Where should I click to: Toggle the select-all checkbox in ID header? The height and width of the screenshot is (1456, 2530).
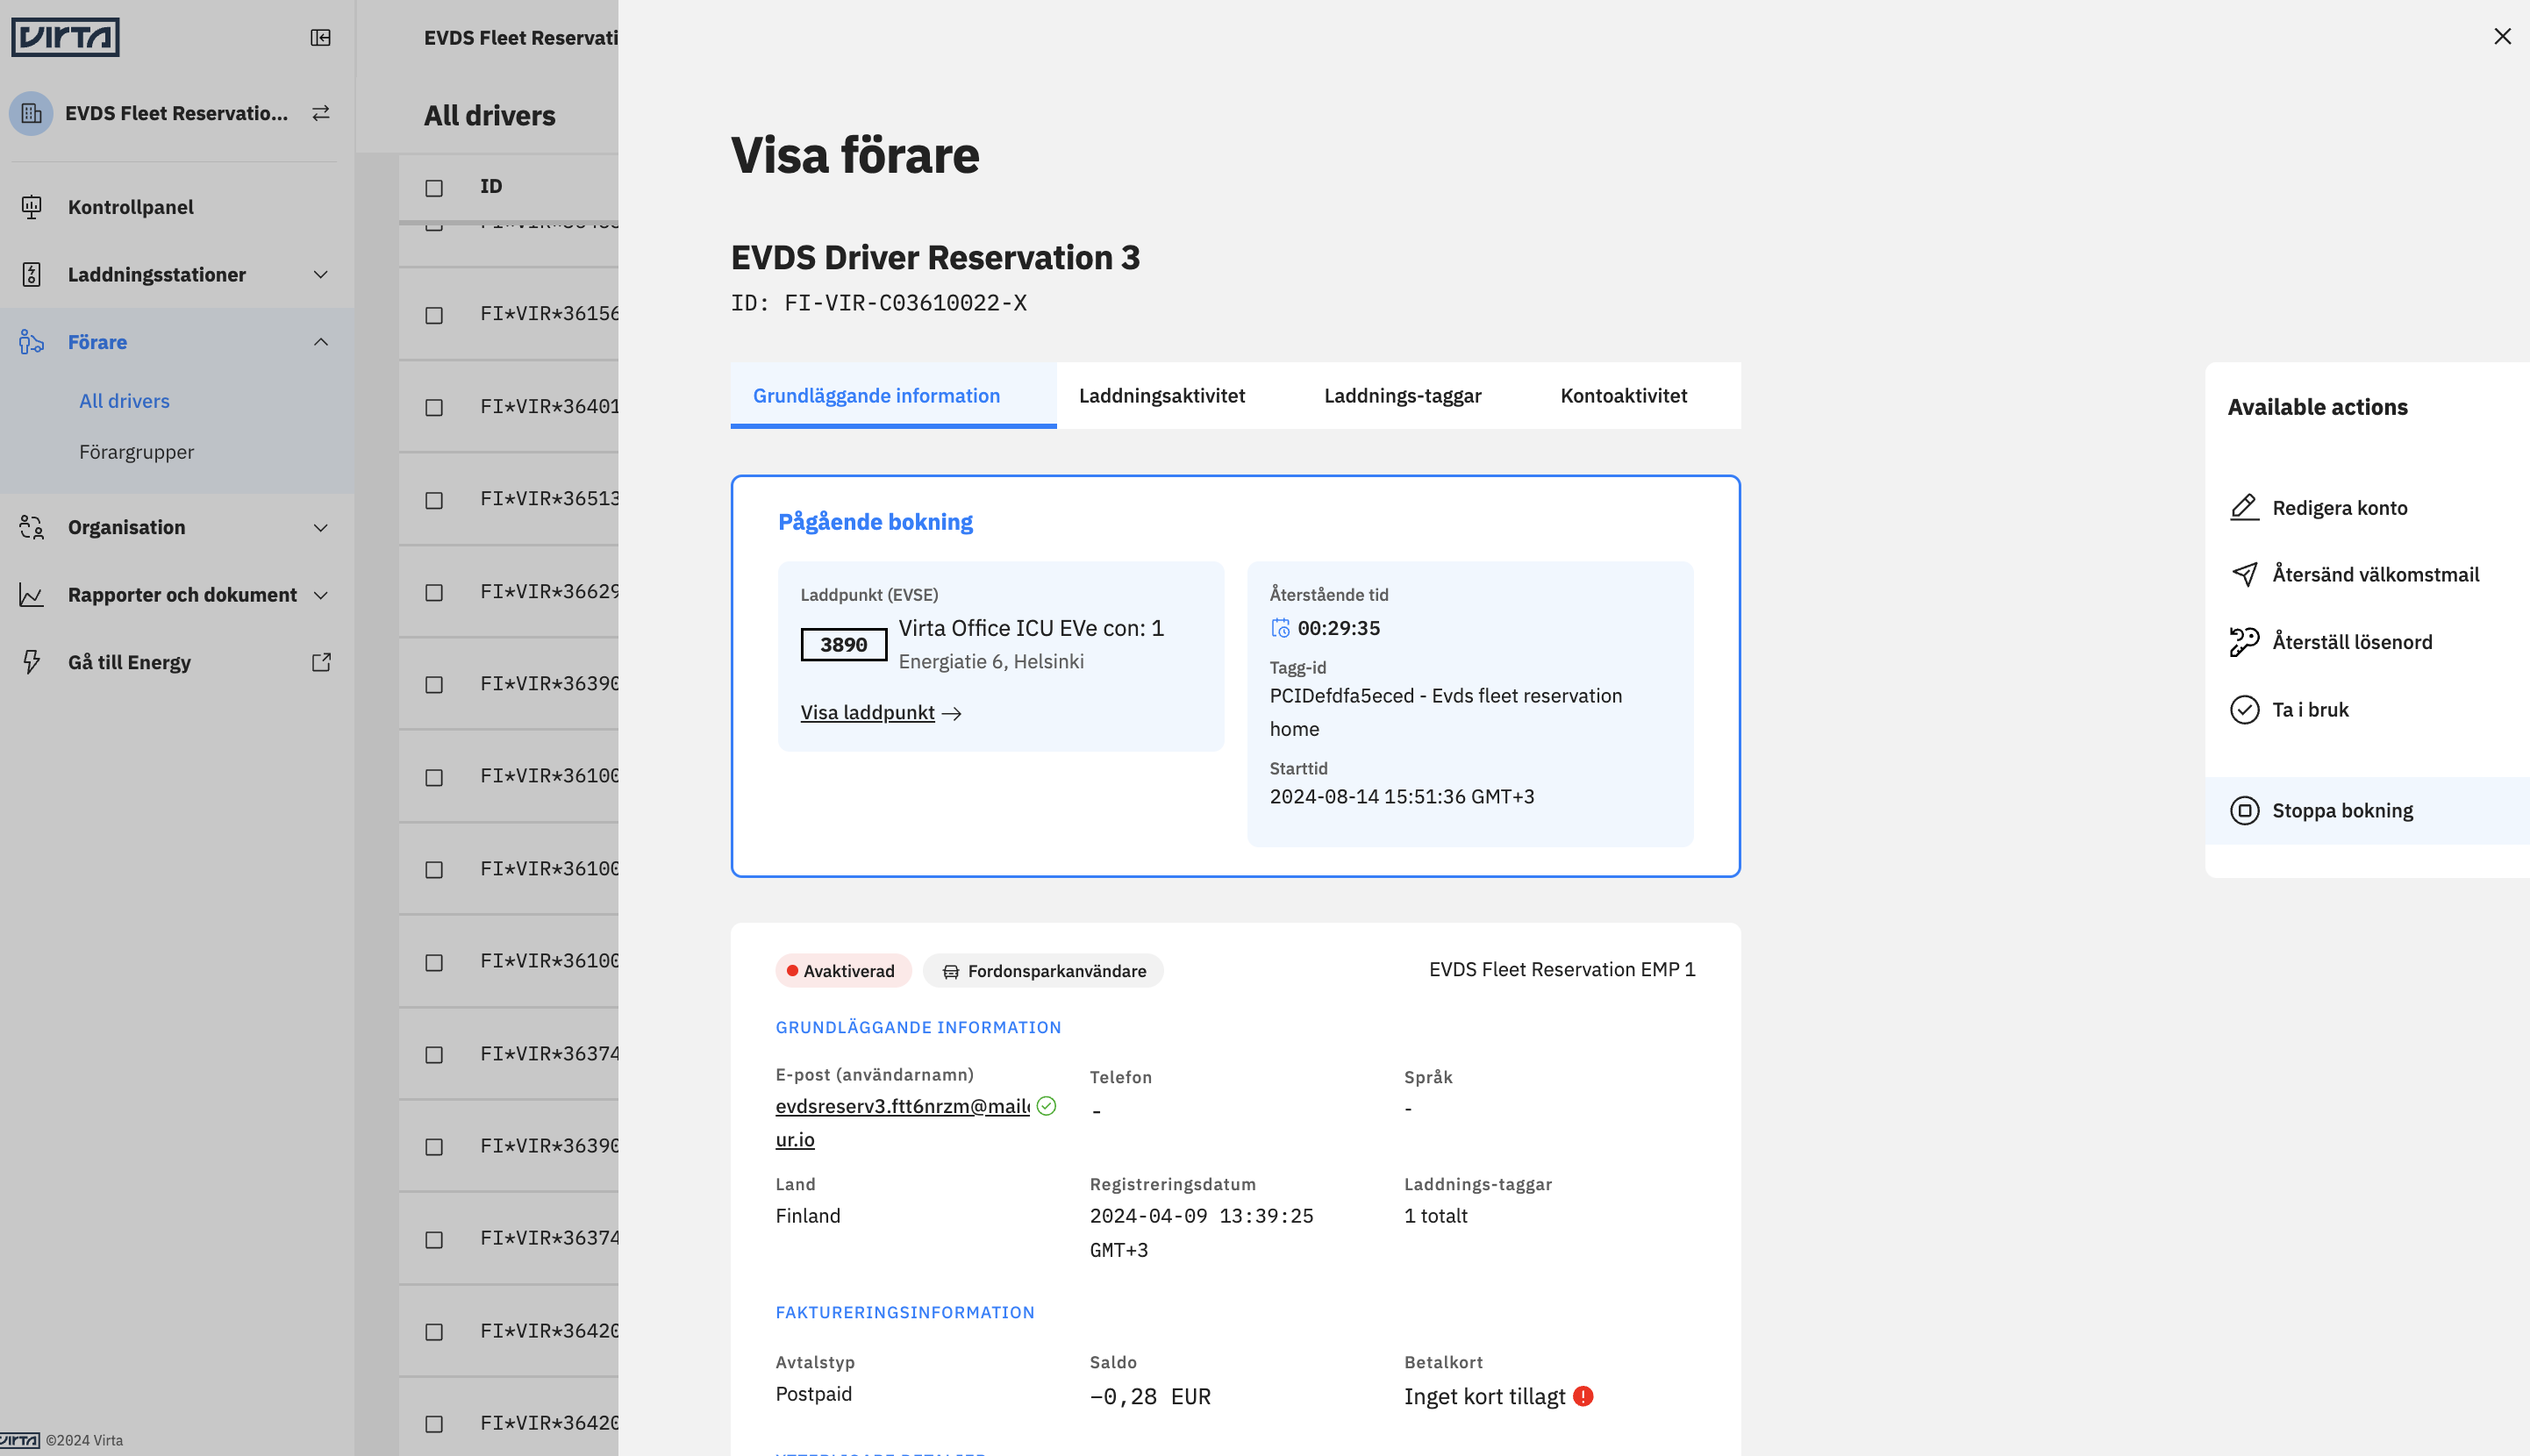click(x=434, y=188)
